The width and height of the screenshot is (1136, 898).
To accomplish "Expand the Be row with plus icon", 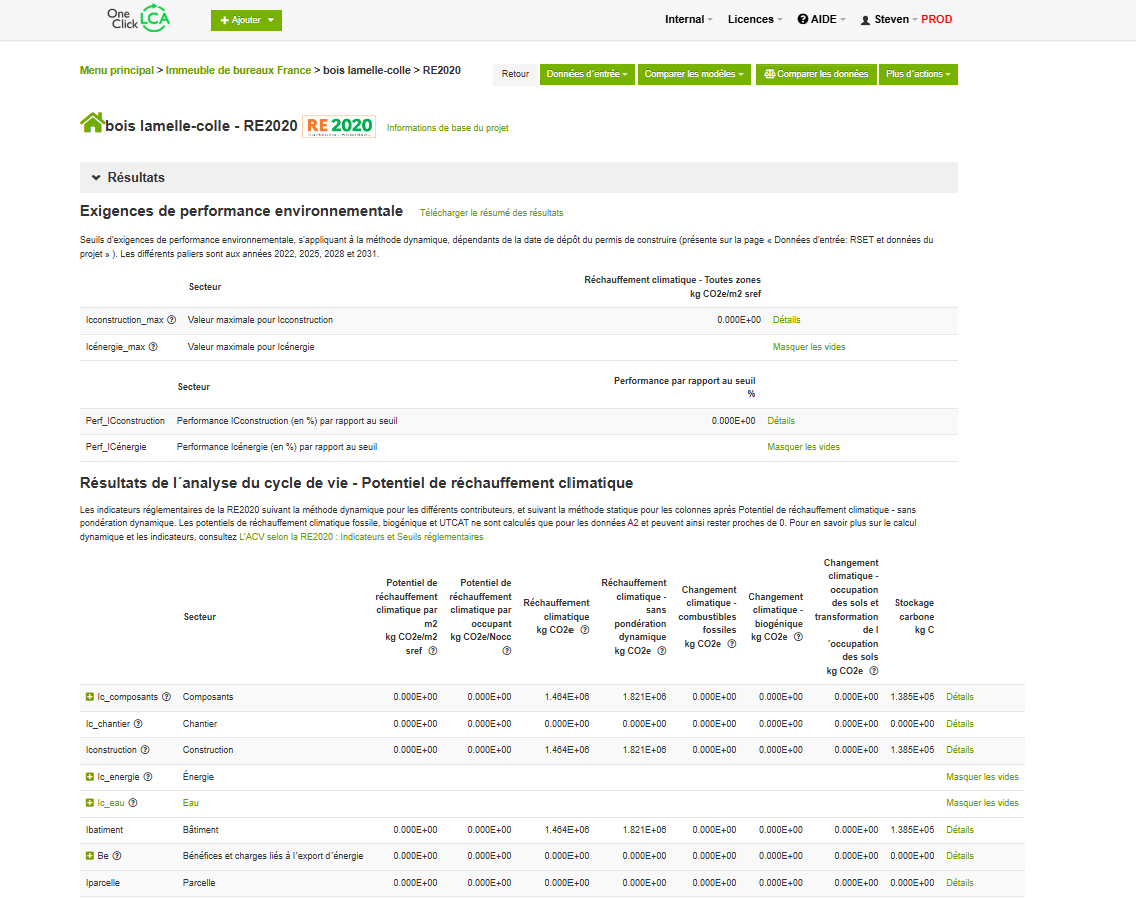I will tap(90, 856).
